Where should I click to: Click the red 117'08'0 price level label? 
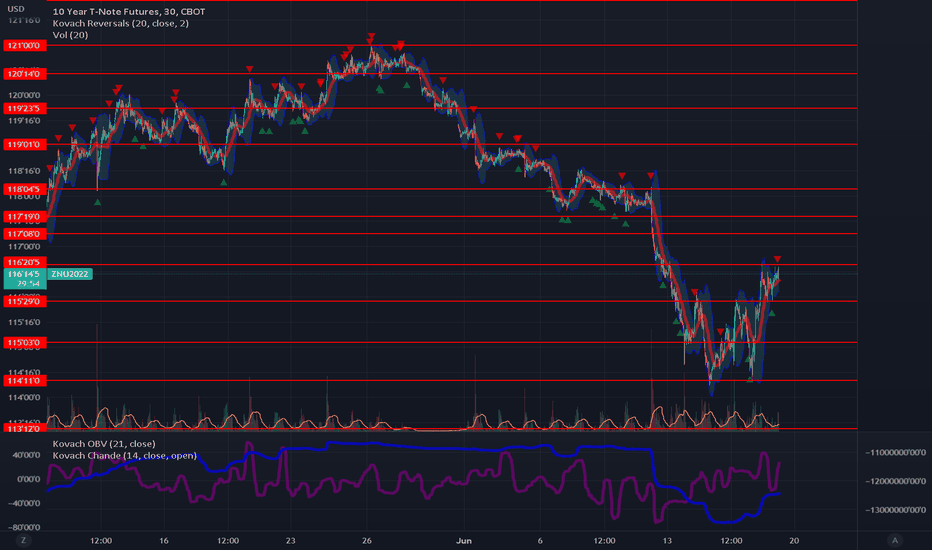(x=24, y=234)
